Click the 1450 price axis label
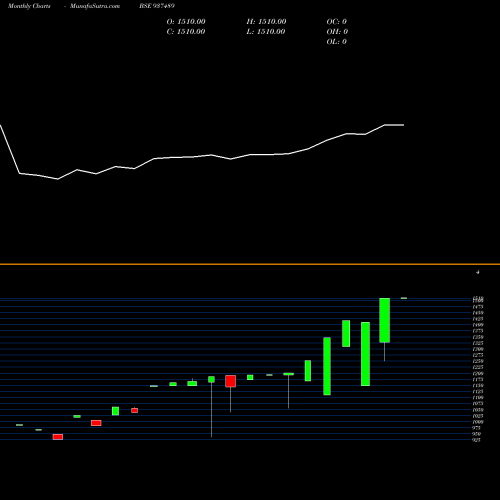Image resolution: width=500 pixels, height=500 pixels. [x=478, y=313]
